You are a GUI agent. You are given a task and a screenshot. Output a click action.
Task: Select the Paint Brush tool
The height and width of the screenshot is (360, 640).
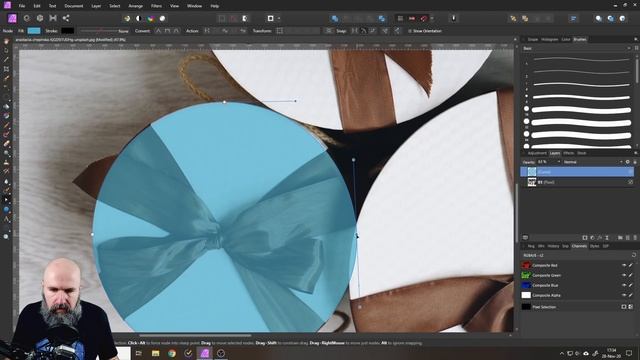[x=6, y=125]
